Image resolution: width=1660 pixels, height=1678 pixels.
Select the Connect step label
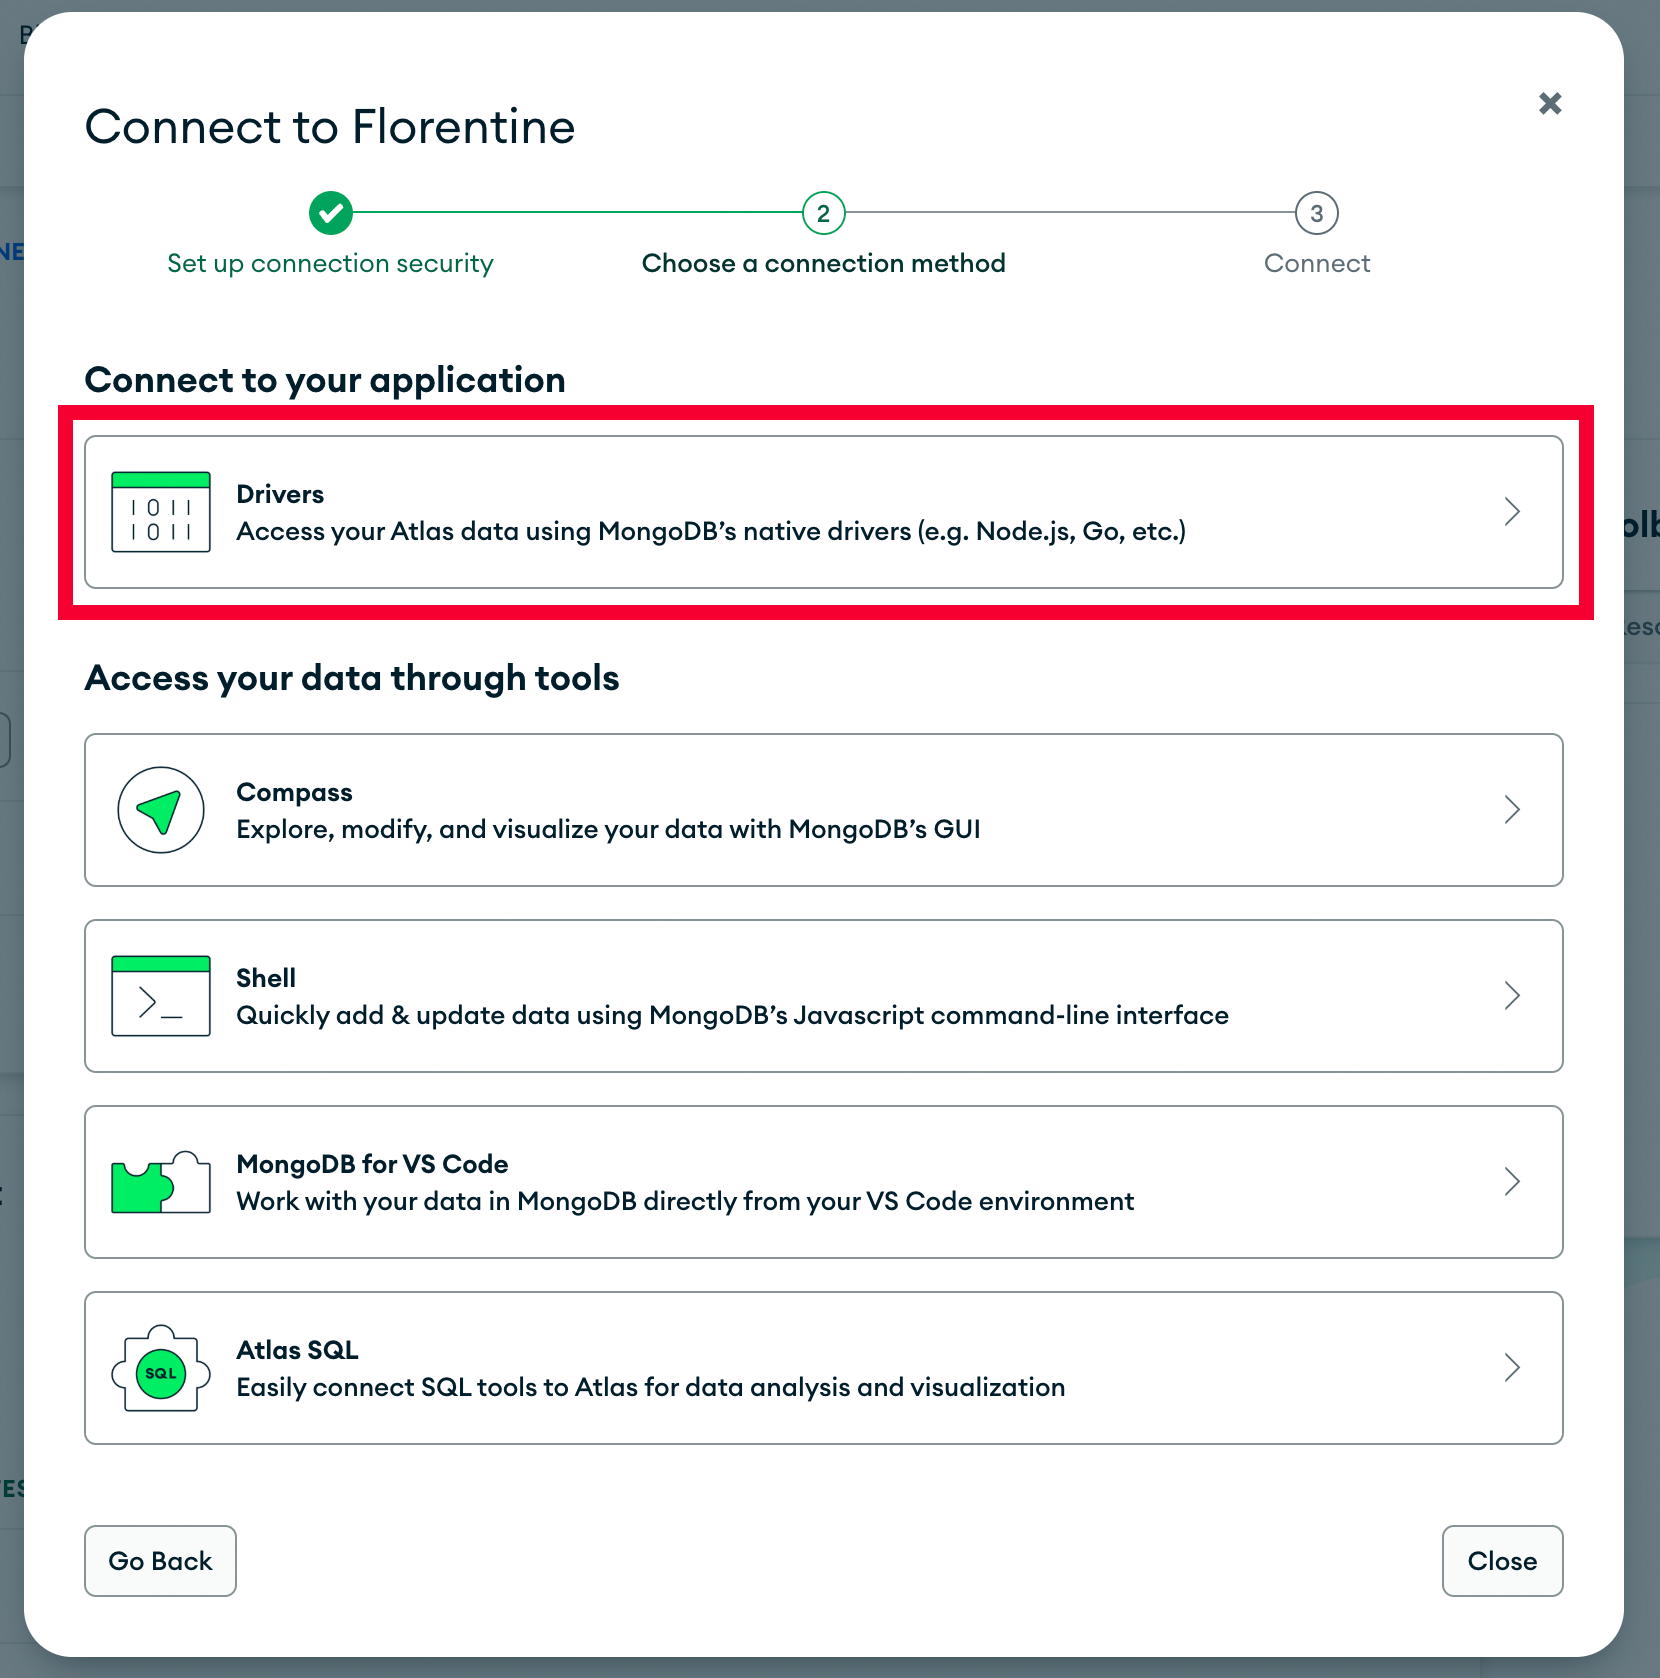click(1317, 263)
